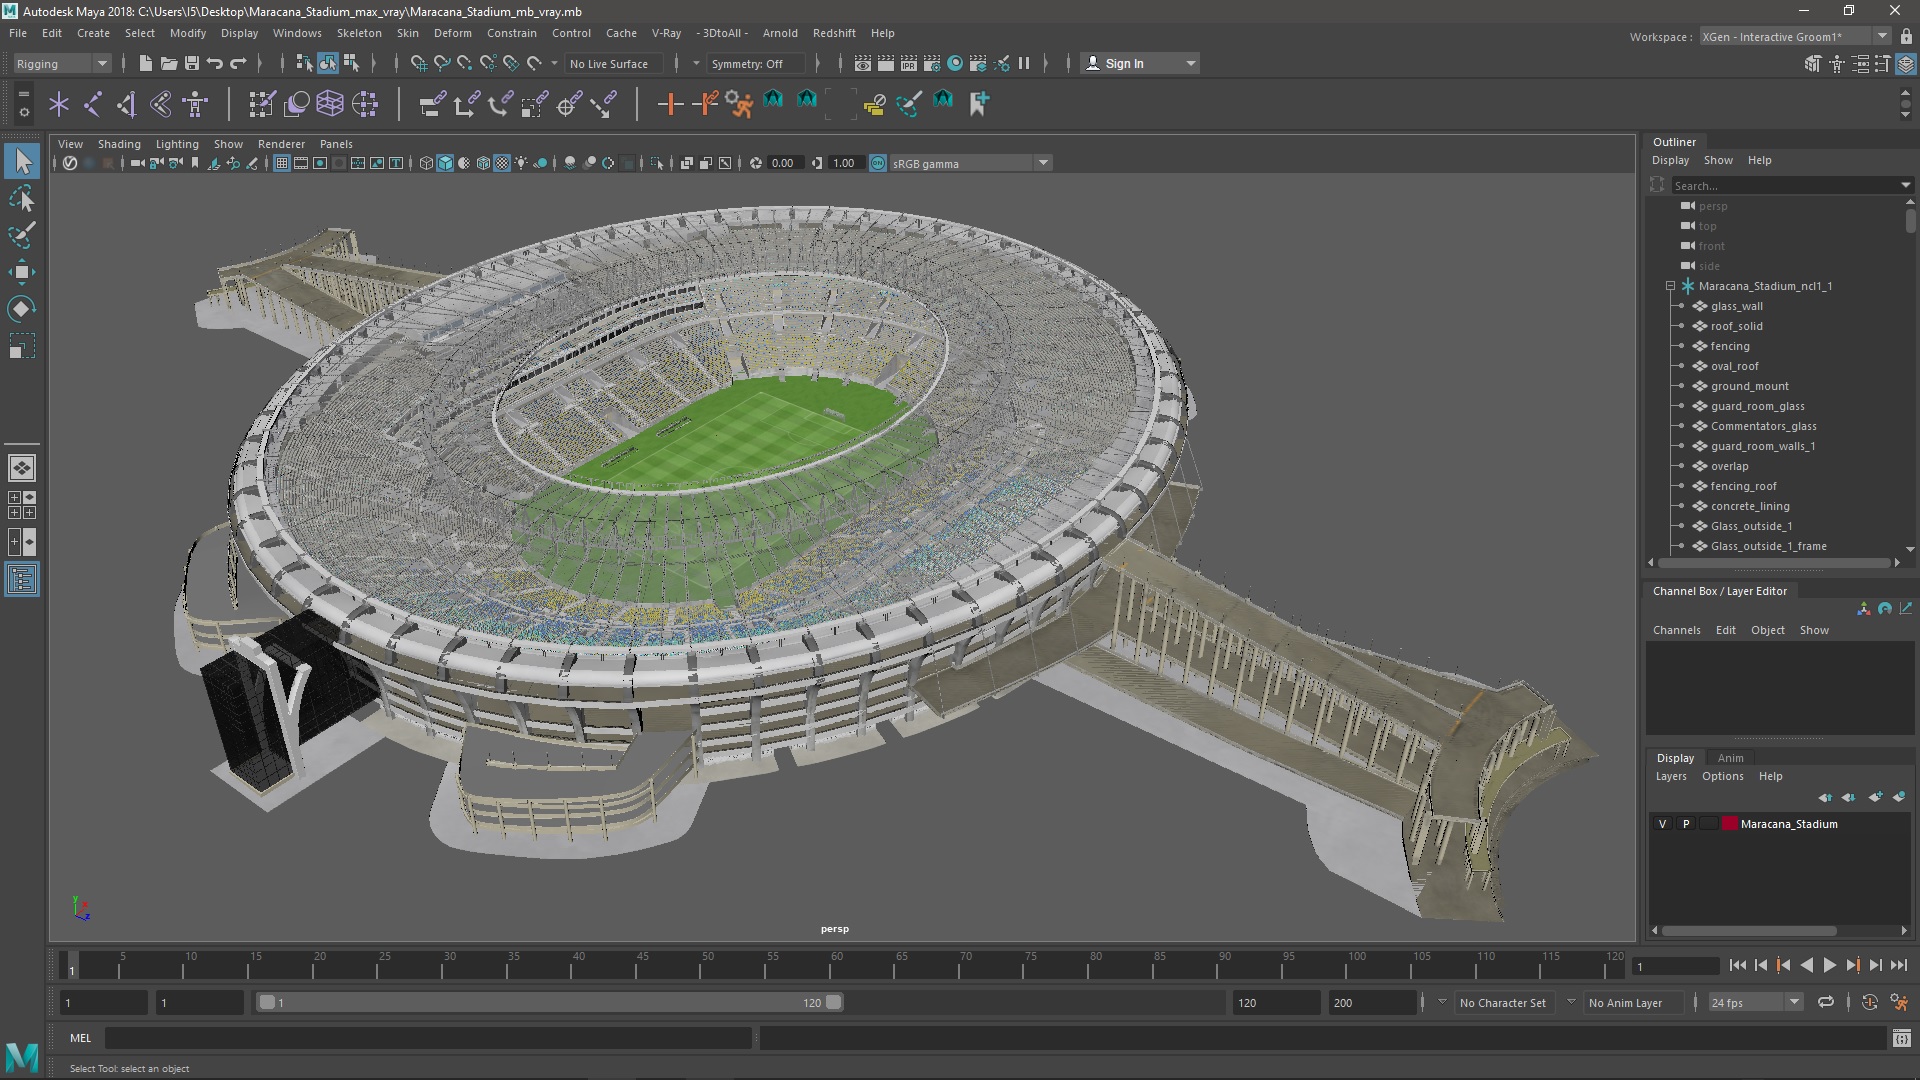Toggle loop playback mode button
Screen dimensions: 1920x1080
[x=1826, y=1002]
